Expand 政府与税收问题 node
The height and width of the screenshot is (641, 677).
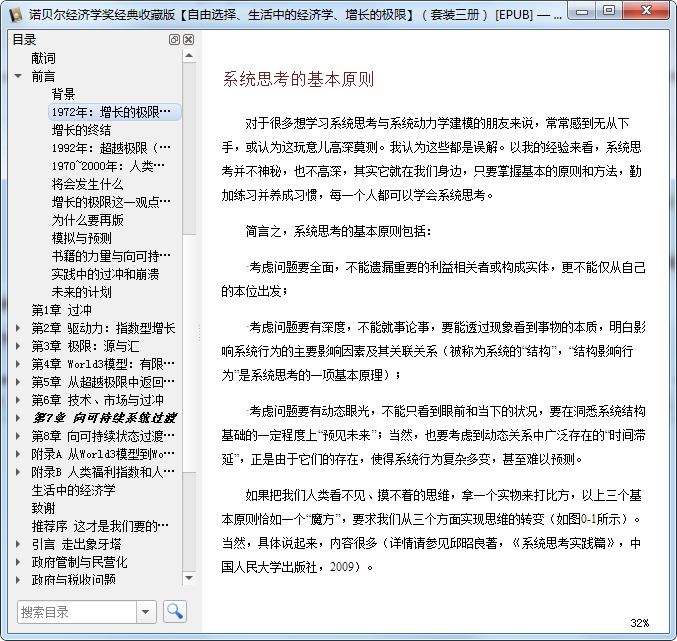tap(18, 580)
